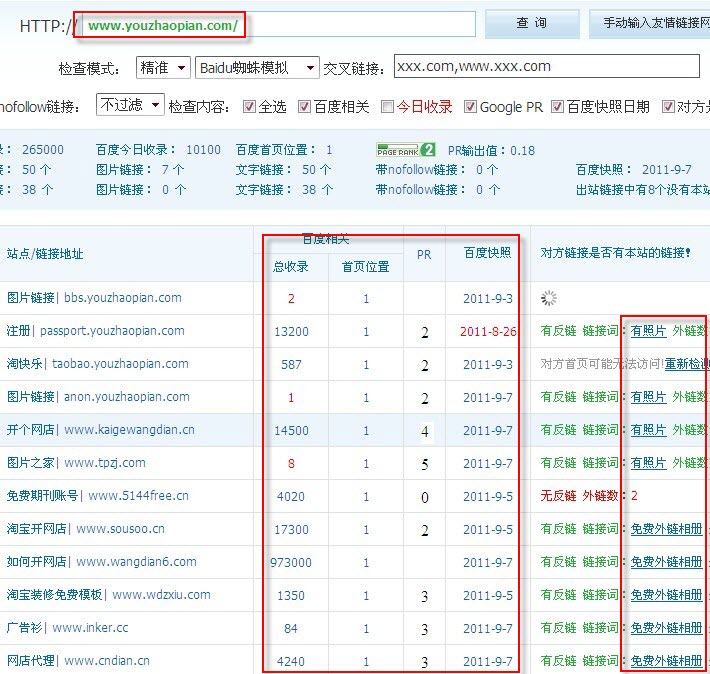
Task: Open the 检查模式 精准 dropdown
Action: pyautogui.click(x=163, y=67)
